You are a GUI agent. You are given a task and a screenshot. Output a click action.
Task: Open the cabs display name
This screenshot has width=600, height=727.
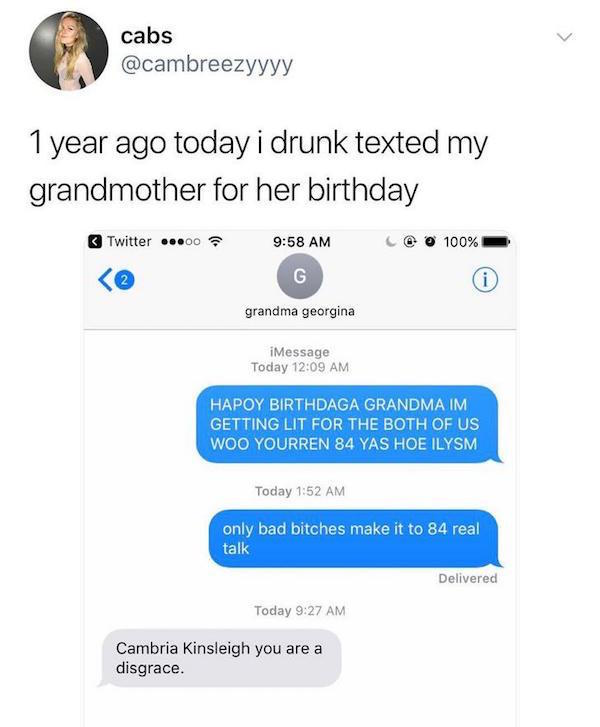[147, 36]
